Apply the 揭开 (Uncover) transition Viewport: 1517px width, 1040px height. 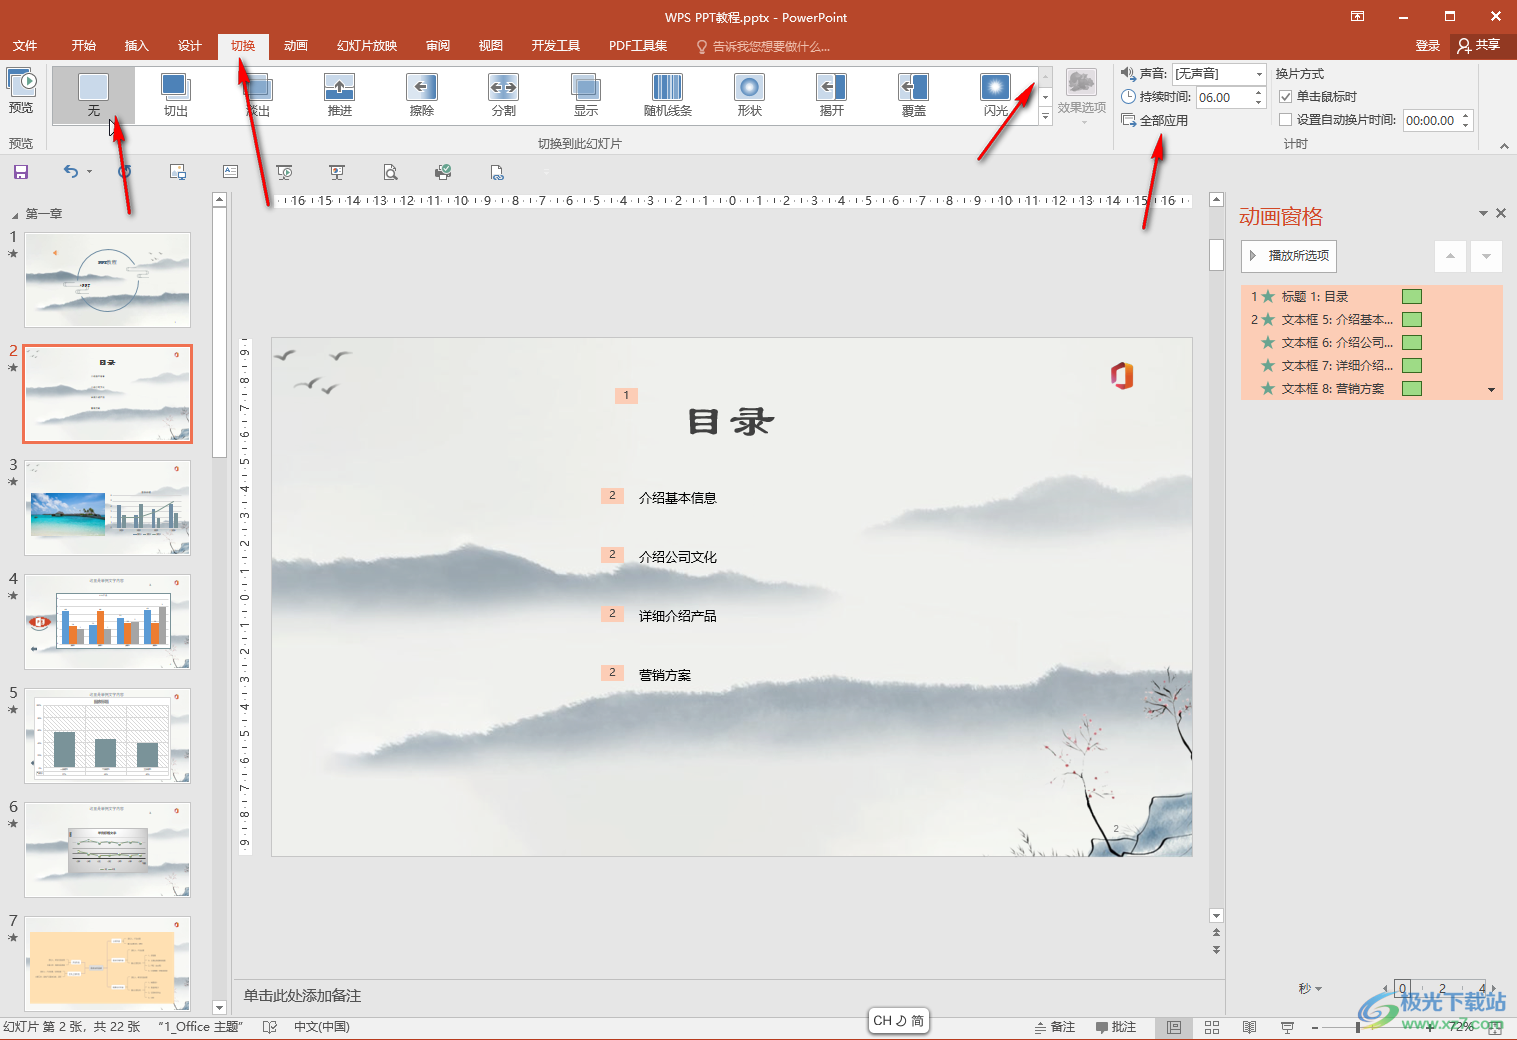pyautogui.click(x=832, y=95)
